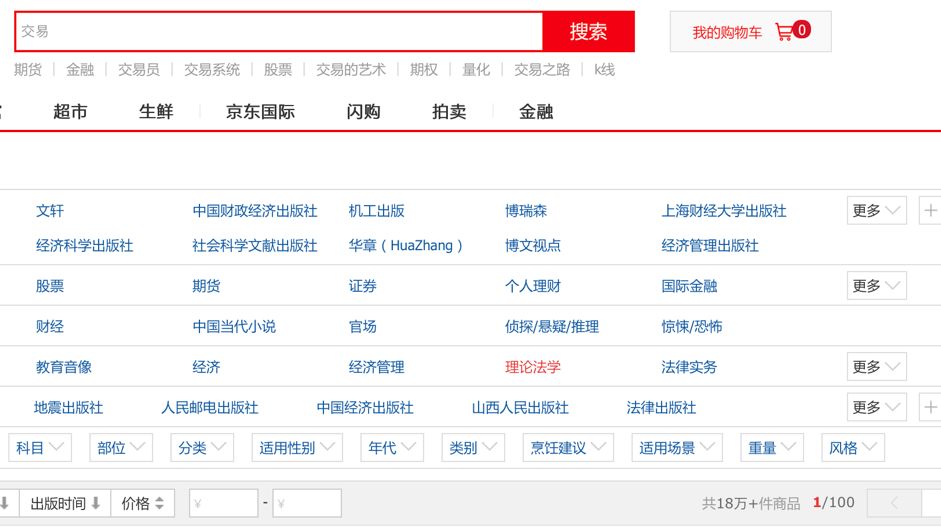Expand 更多 in the 教育音像 row
Image resolution: width=941 pixels, height=527 pixels.
(x=876, y=367)
